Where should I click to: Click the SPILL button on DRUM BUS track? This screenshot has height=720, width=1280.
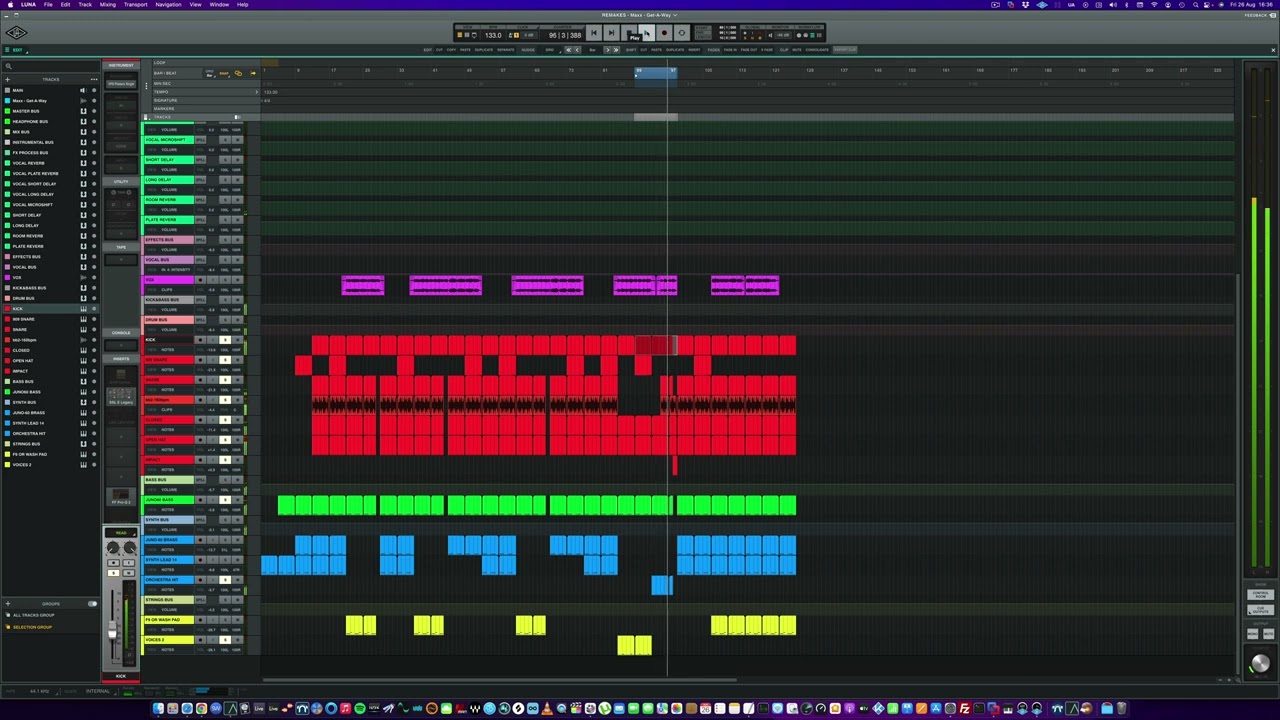200,320
